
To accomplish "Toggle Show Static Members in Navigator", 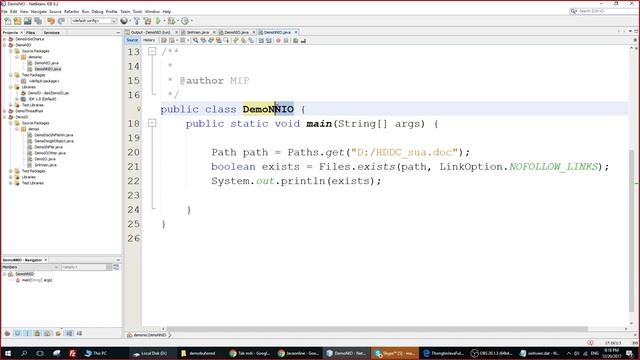I will 27,333.
